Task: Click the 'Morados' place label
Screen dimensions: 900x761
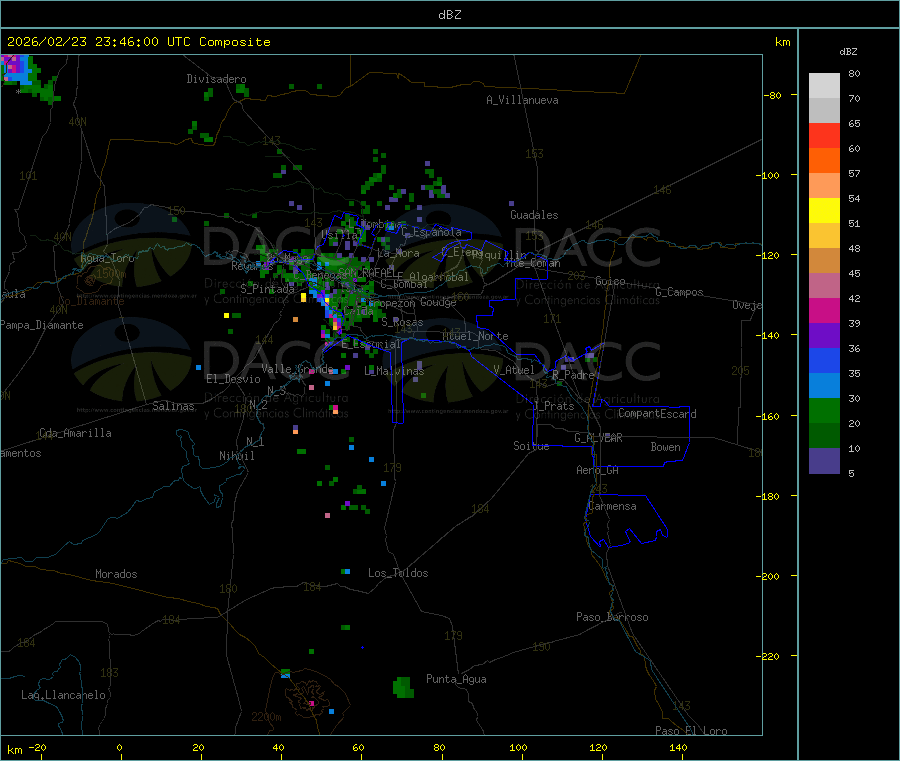Action: click(116, 574)
